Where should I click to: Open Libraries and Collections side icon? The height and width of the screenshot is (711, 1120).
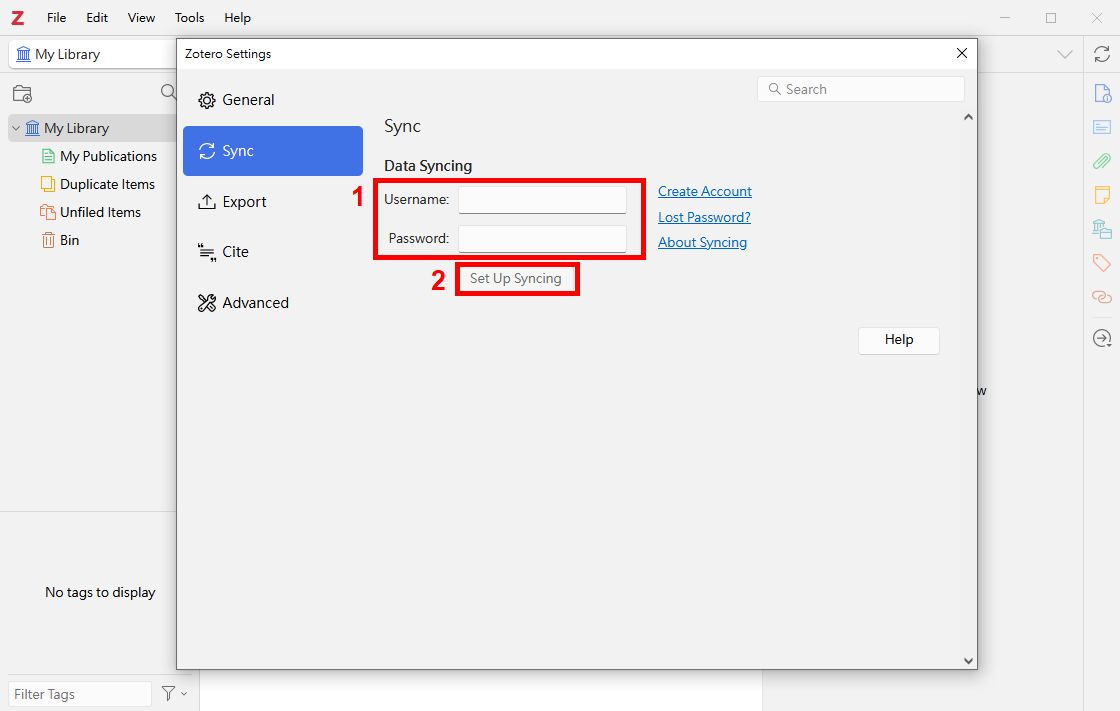pos(1101,229)
